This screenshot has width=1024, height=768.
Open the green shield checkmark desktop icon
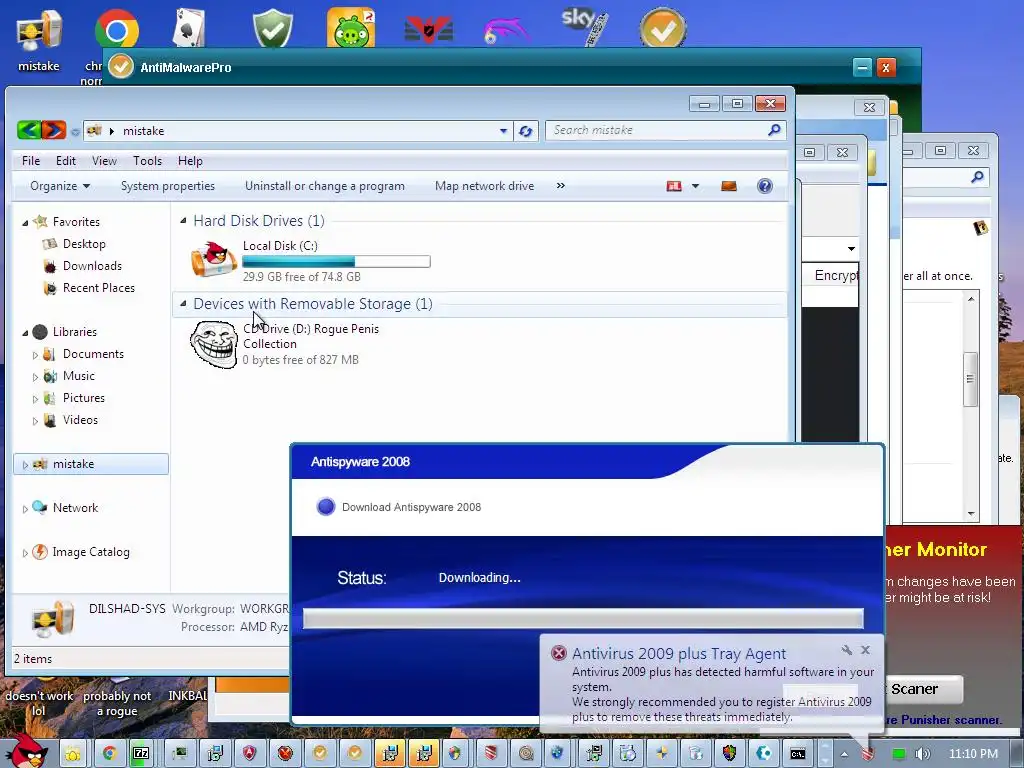point(272,28)
